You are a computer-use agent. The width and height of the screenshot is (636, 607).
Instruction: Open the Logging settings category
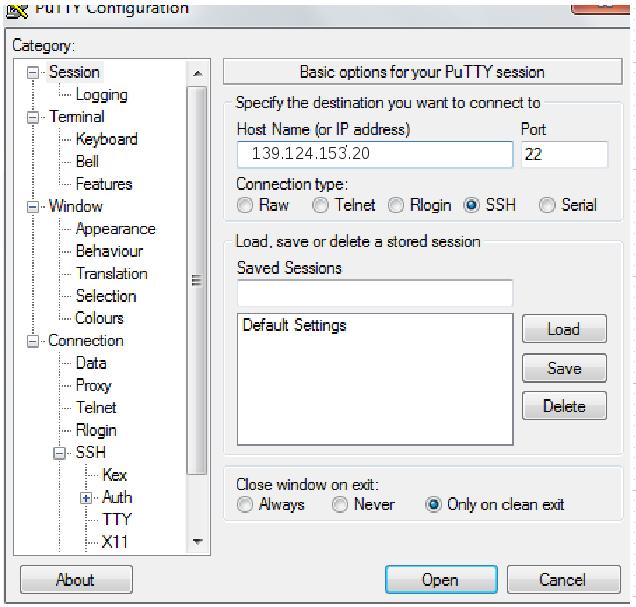pyautogui.click(x=101, y=95)
